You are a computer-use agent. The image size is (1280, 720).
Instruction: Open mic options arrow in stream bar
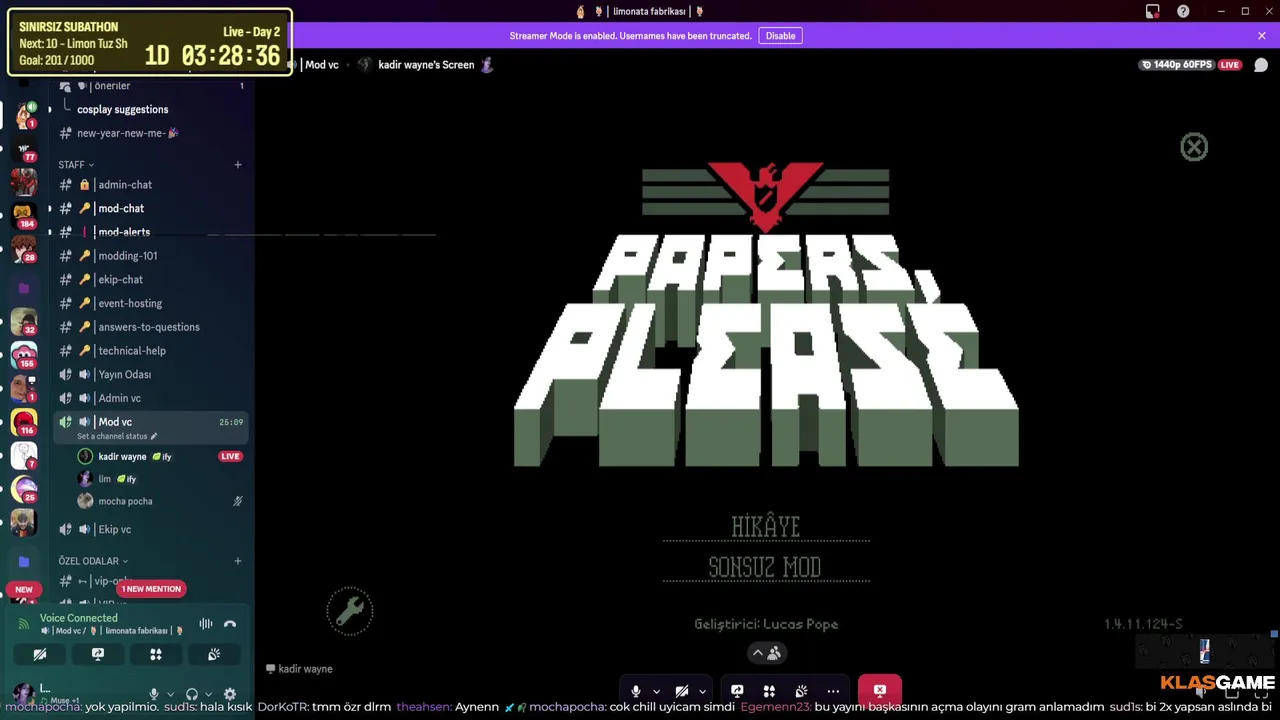click(x=656, y=691)
